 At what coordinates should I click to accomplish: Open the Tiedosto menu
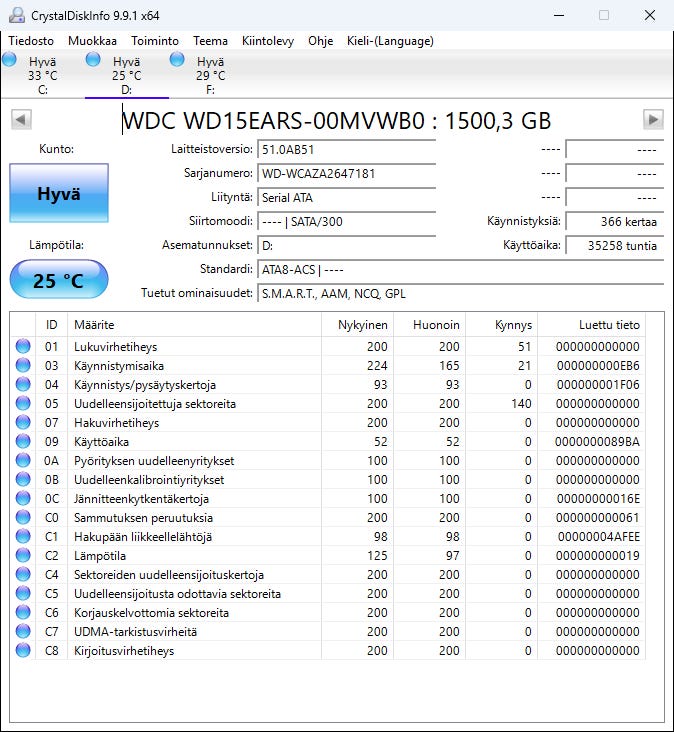point(31,41)
